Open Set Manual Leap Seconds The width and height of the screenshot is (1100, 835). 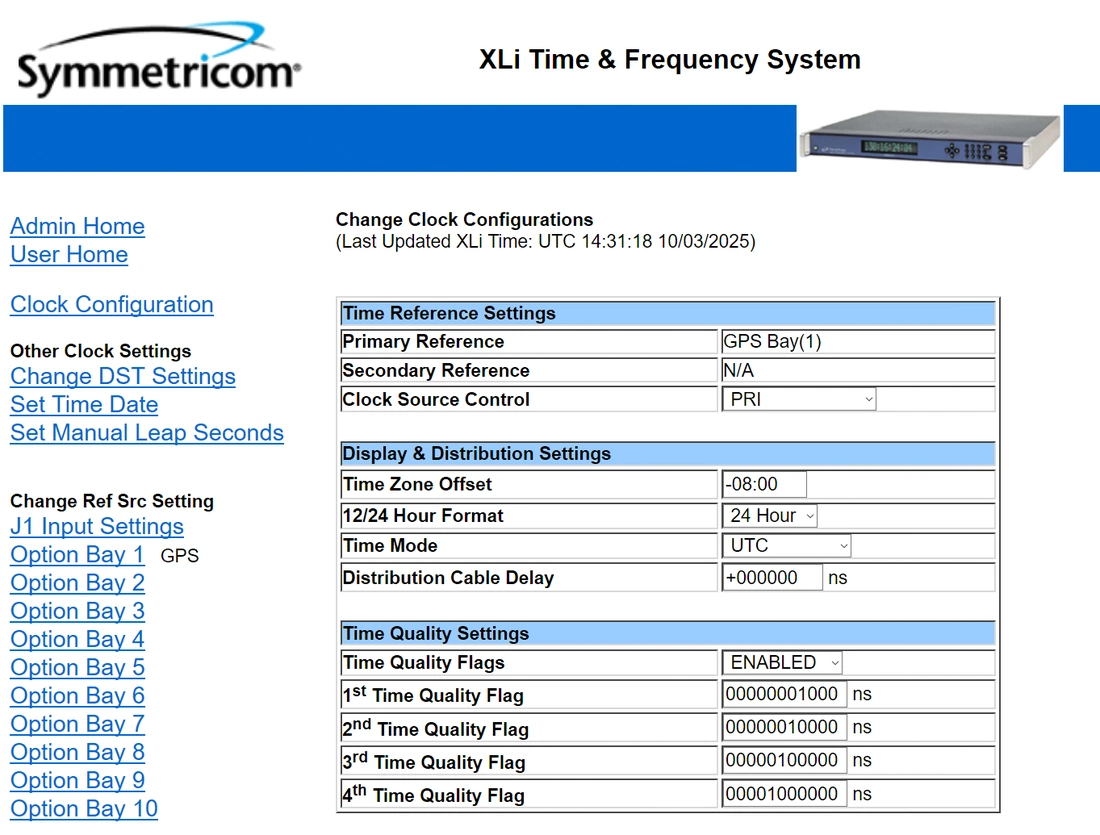click(147, 433)
